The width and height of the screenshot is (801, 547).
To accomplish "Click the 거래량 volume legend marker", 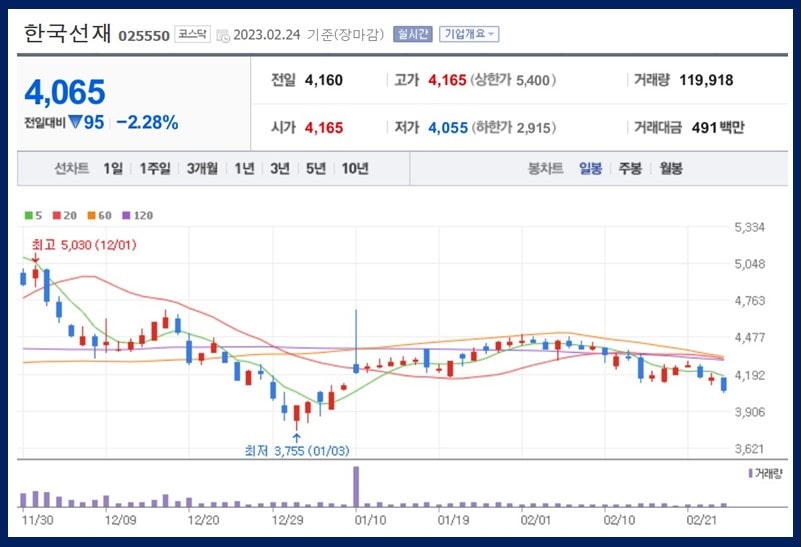I will tap(750, 473).
